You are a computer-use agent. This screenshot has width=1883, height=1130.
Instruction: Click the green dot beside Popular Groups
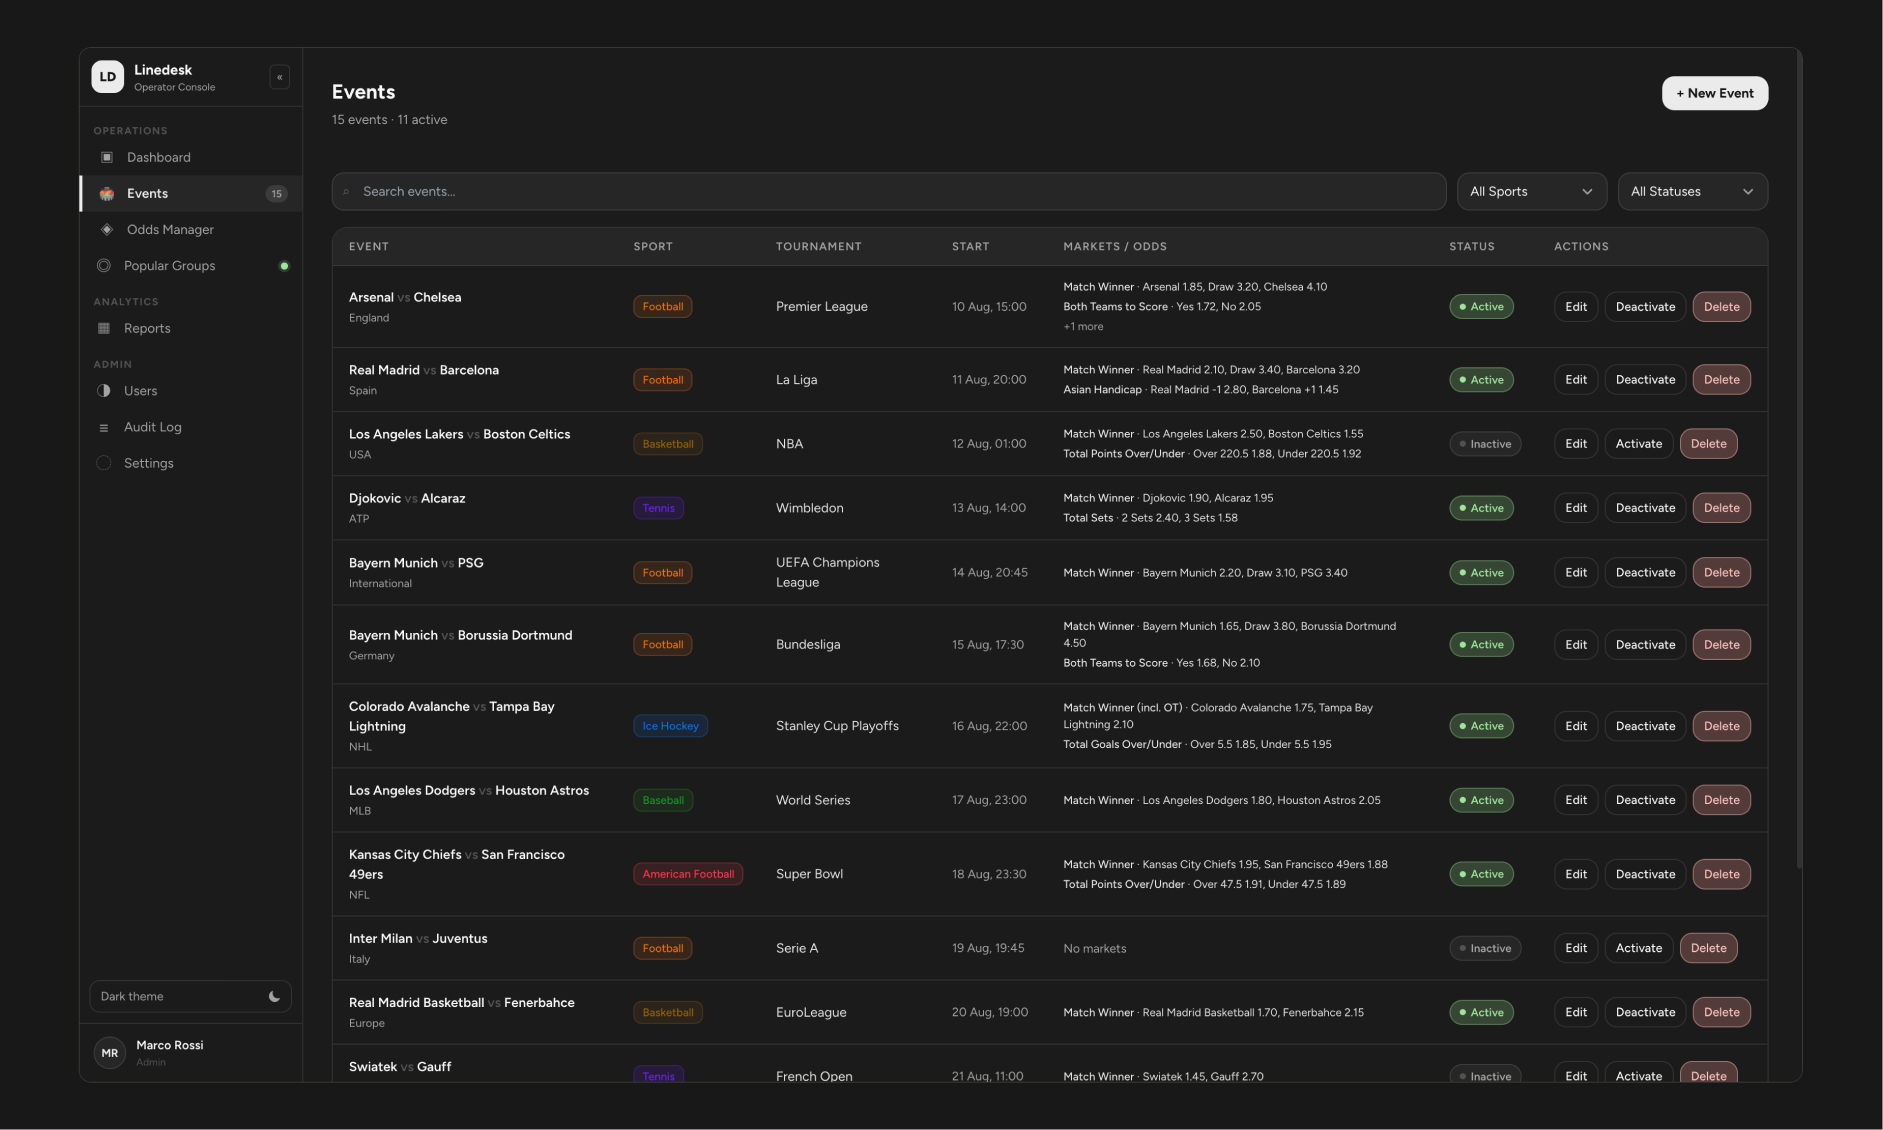click(x=284, y=266)
